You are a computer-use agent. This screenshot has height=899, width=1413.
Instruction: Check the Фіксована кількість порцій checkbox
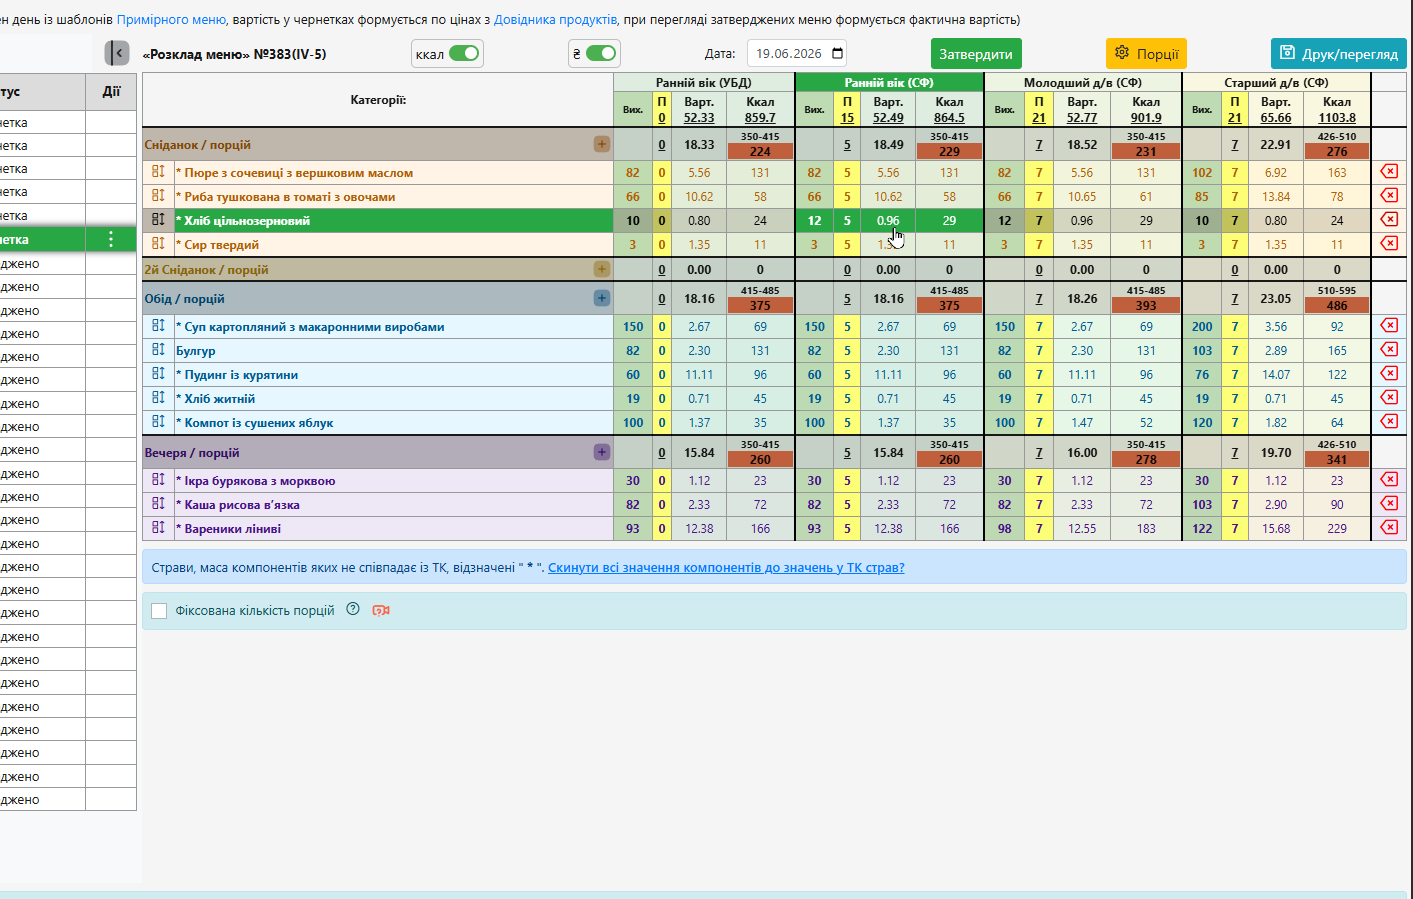coord(159,610)
